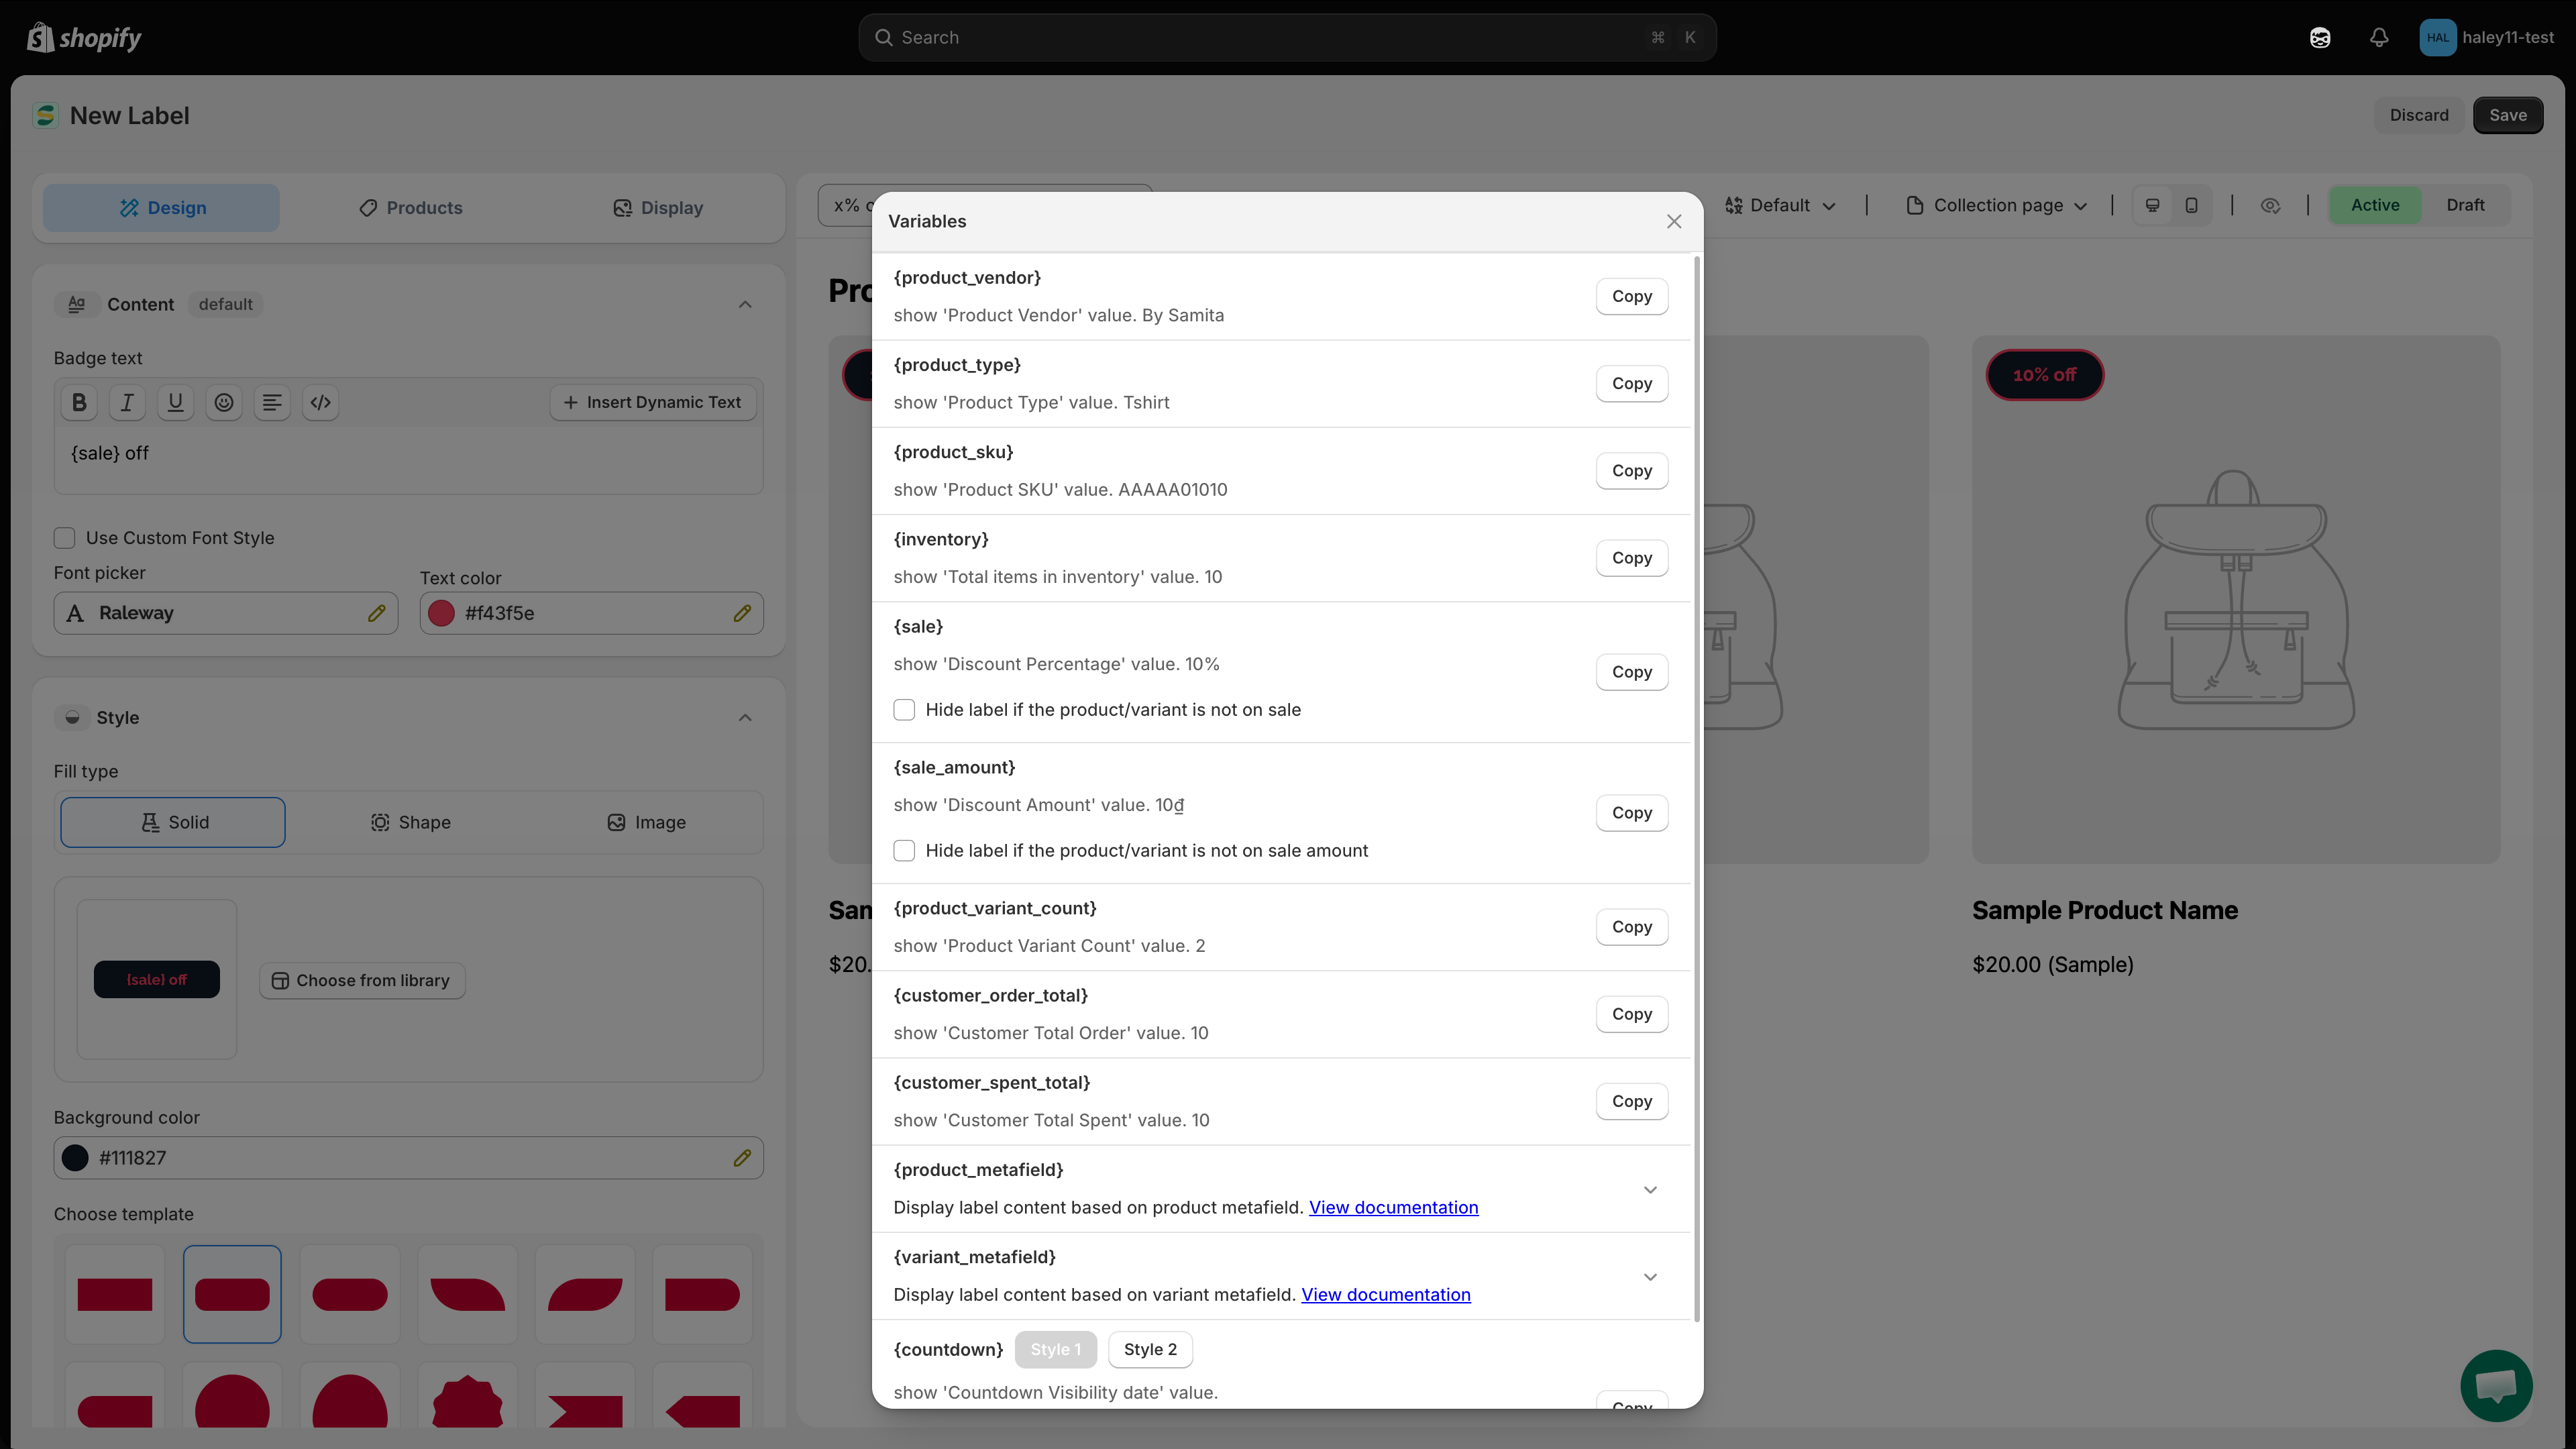Open text alignment options
The image size is (2576, 1449).
pyautogui.click(x=272, y=402)
